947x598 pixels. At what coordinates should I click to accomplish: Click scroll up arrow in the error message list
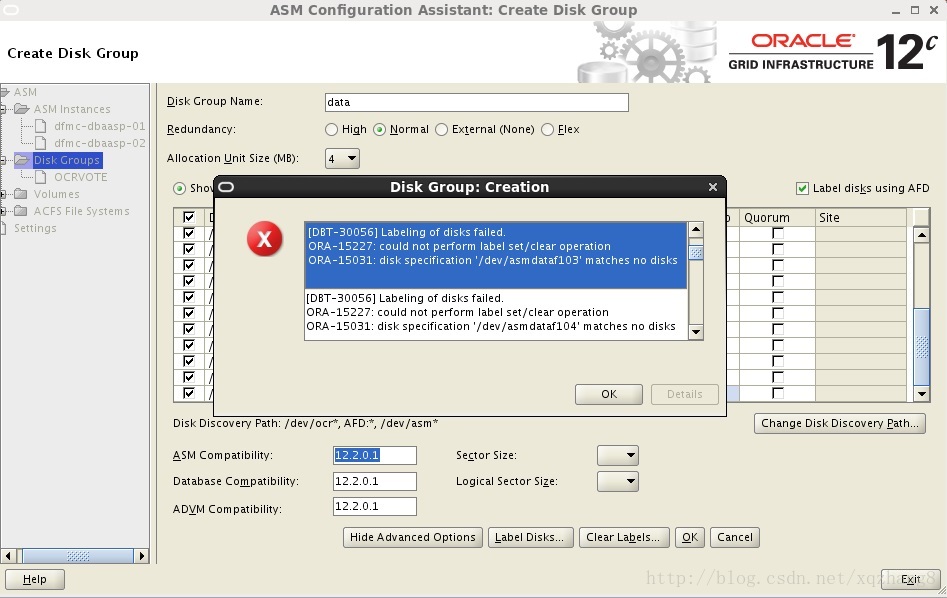696,230
